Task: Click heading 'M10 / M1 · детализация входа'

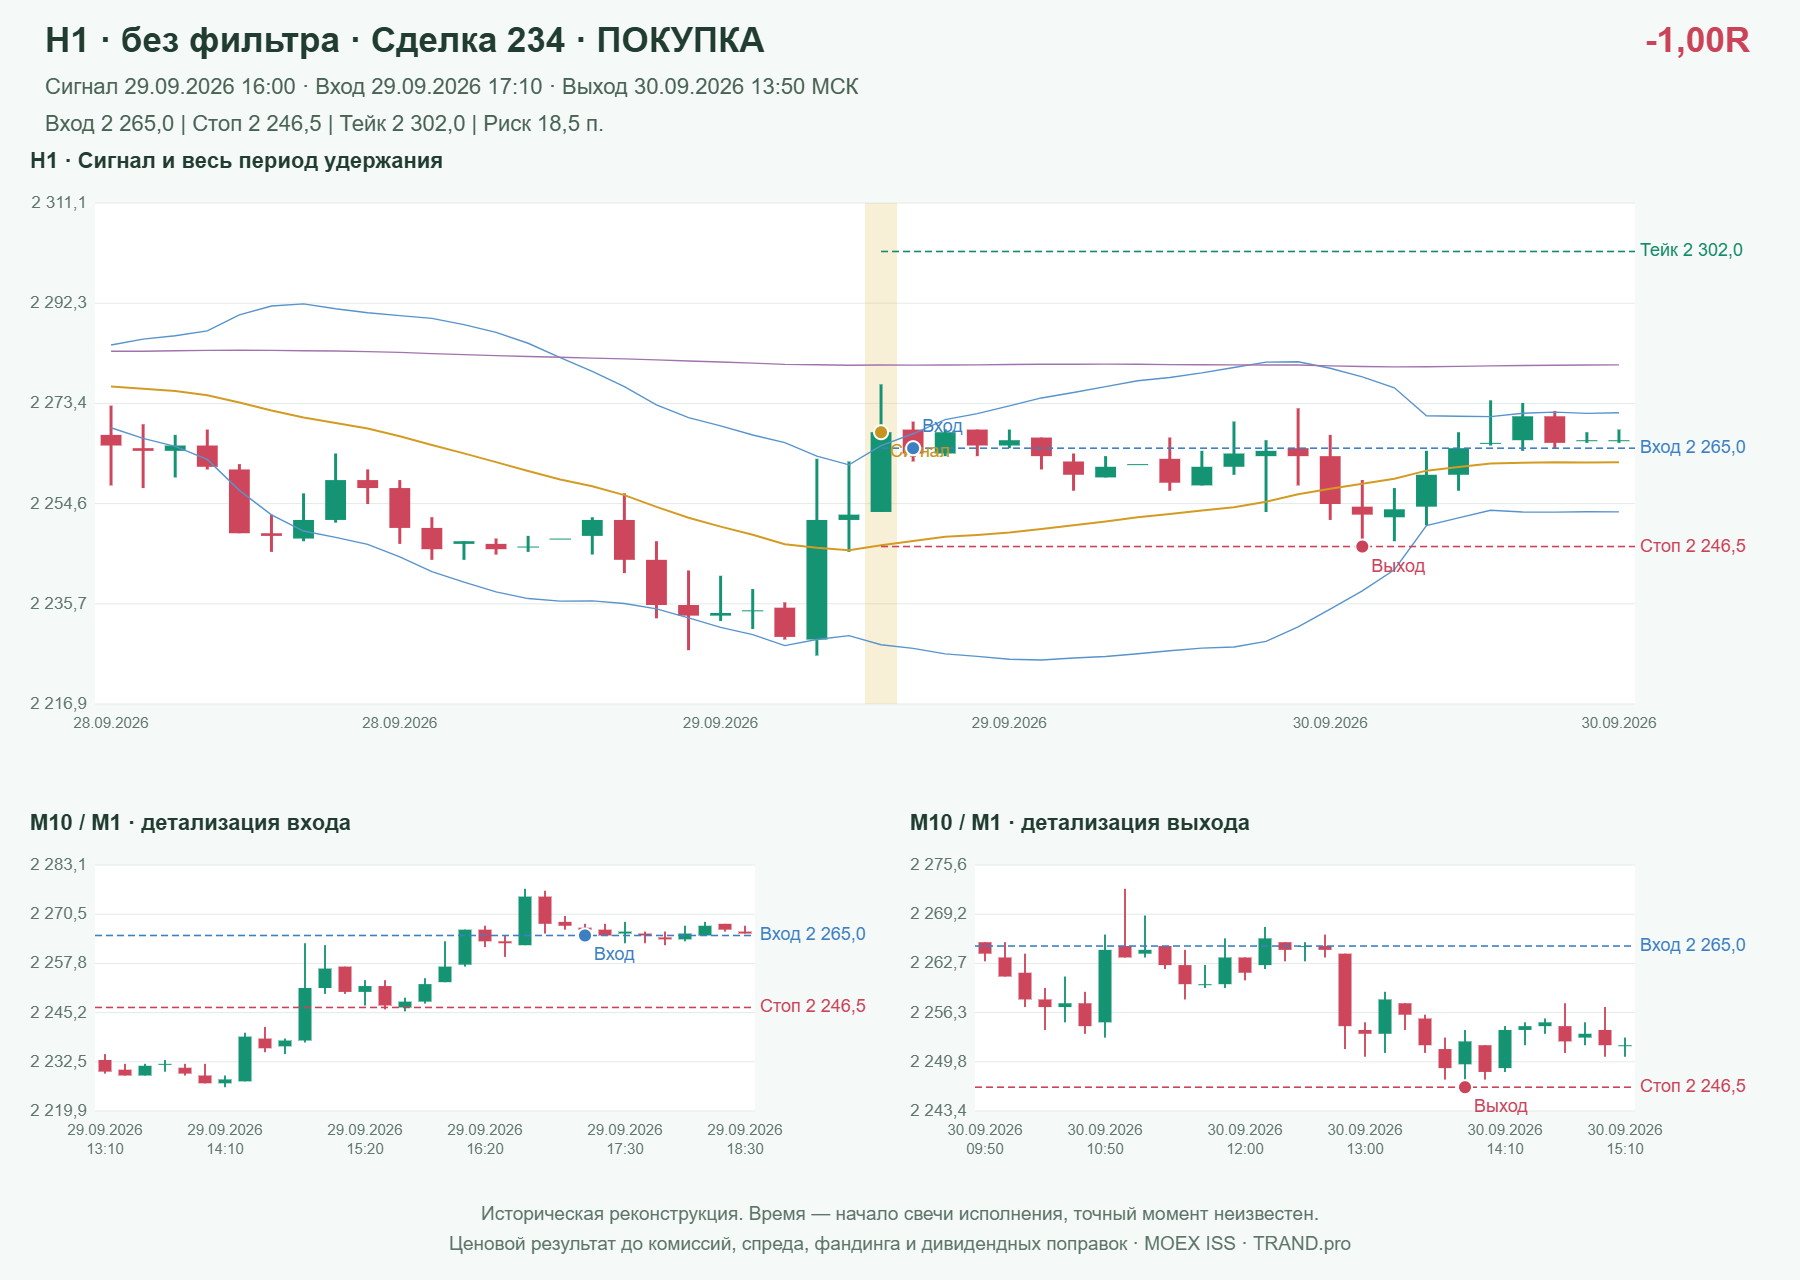Action: tap(190, 823)
